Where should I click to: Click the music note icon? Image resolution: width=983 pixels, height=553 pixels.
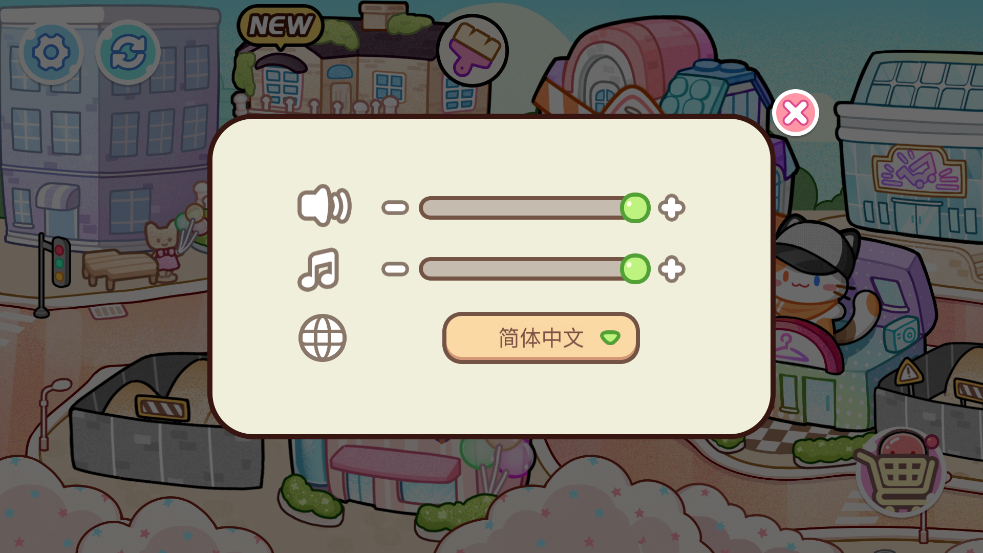point(319,270)
